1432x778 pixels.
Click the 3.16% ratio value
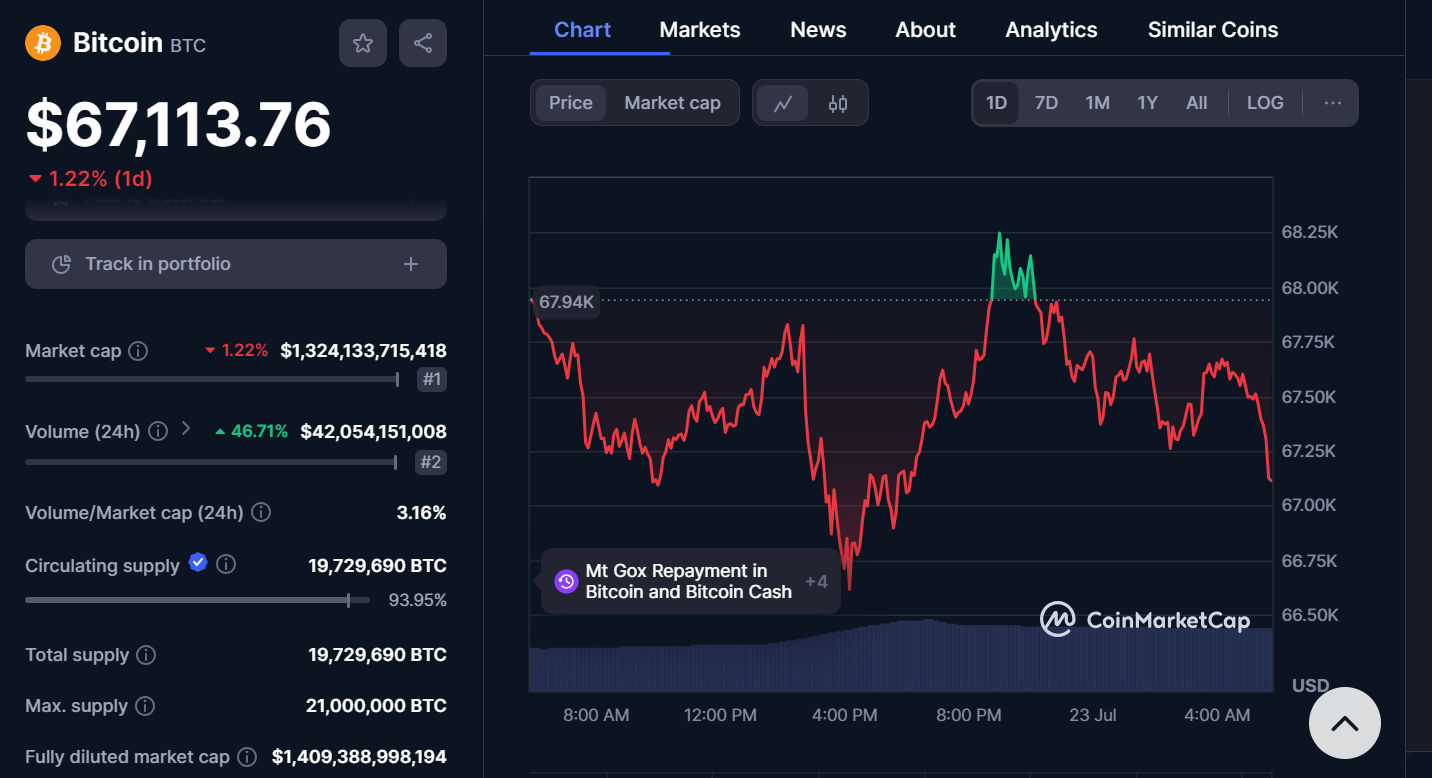[421, 512]
